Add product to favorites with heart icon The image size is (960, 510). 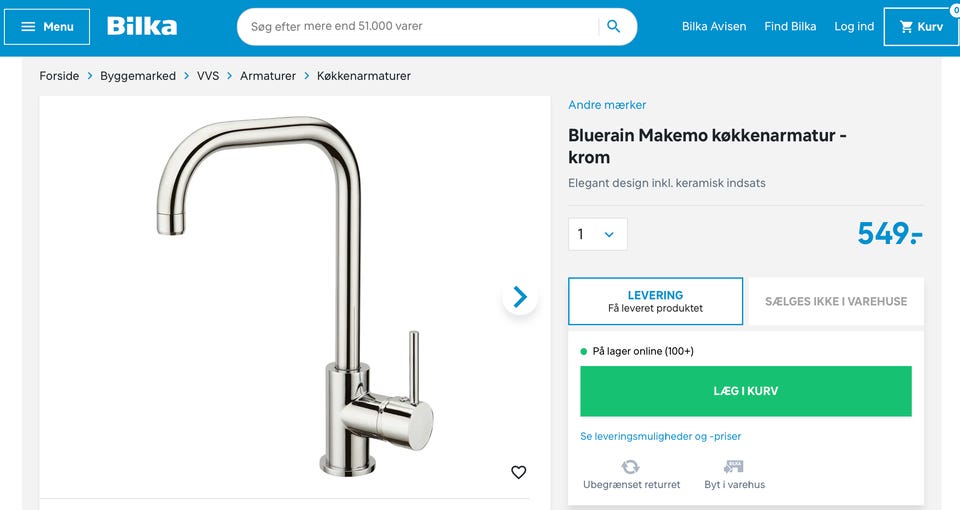[x=518, y=472]
